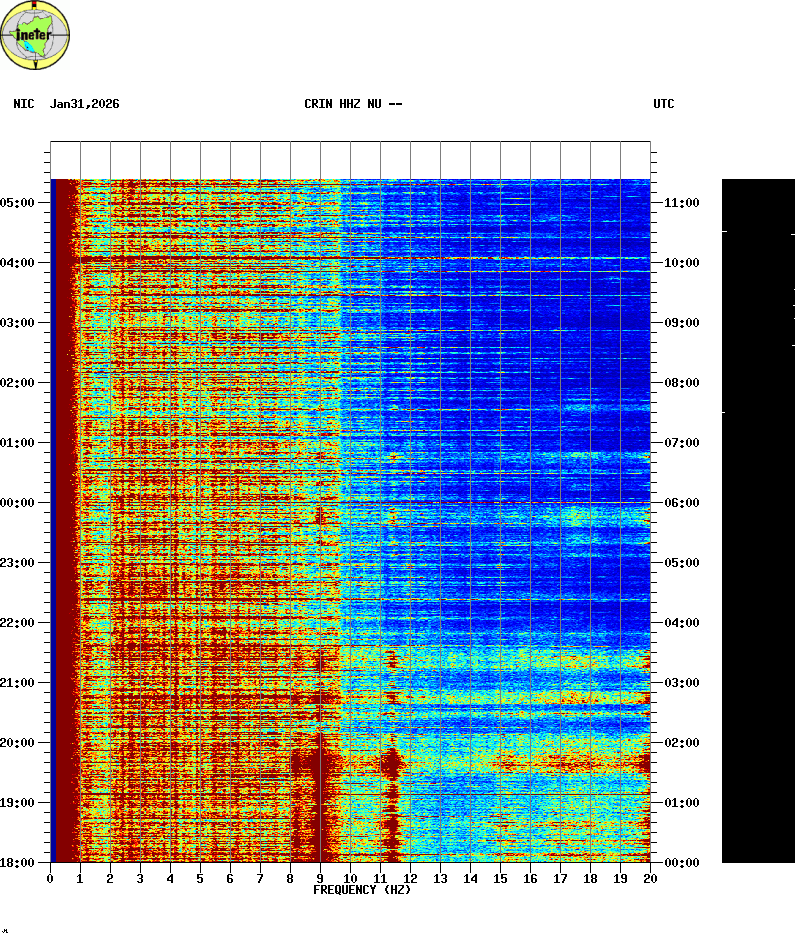Click the 15 Hz frequency tick label
The height and width of the screenshot is (942, 802).
[x=500, y=878]
